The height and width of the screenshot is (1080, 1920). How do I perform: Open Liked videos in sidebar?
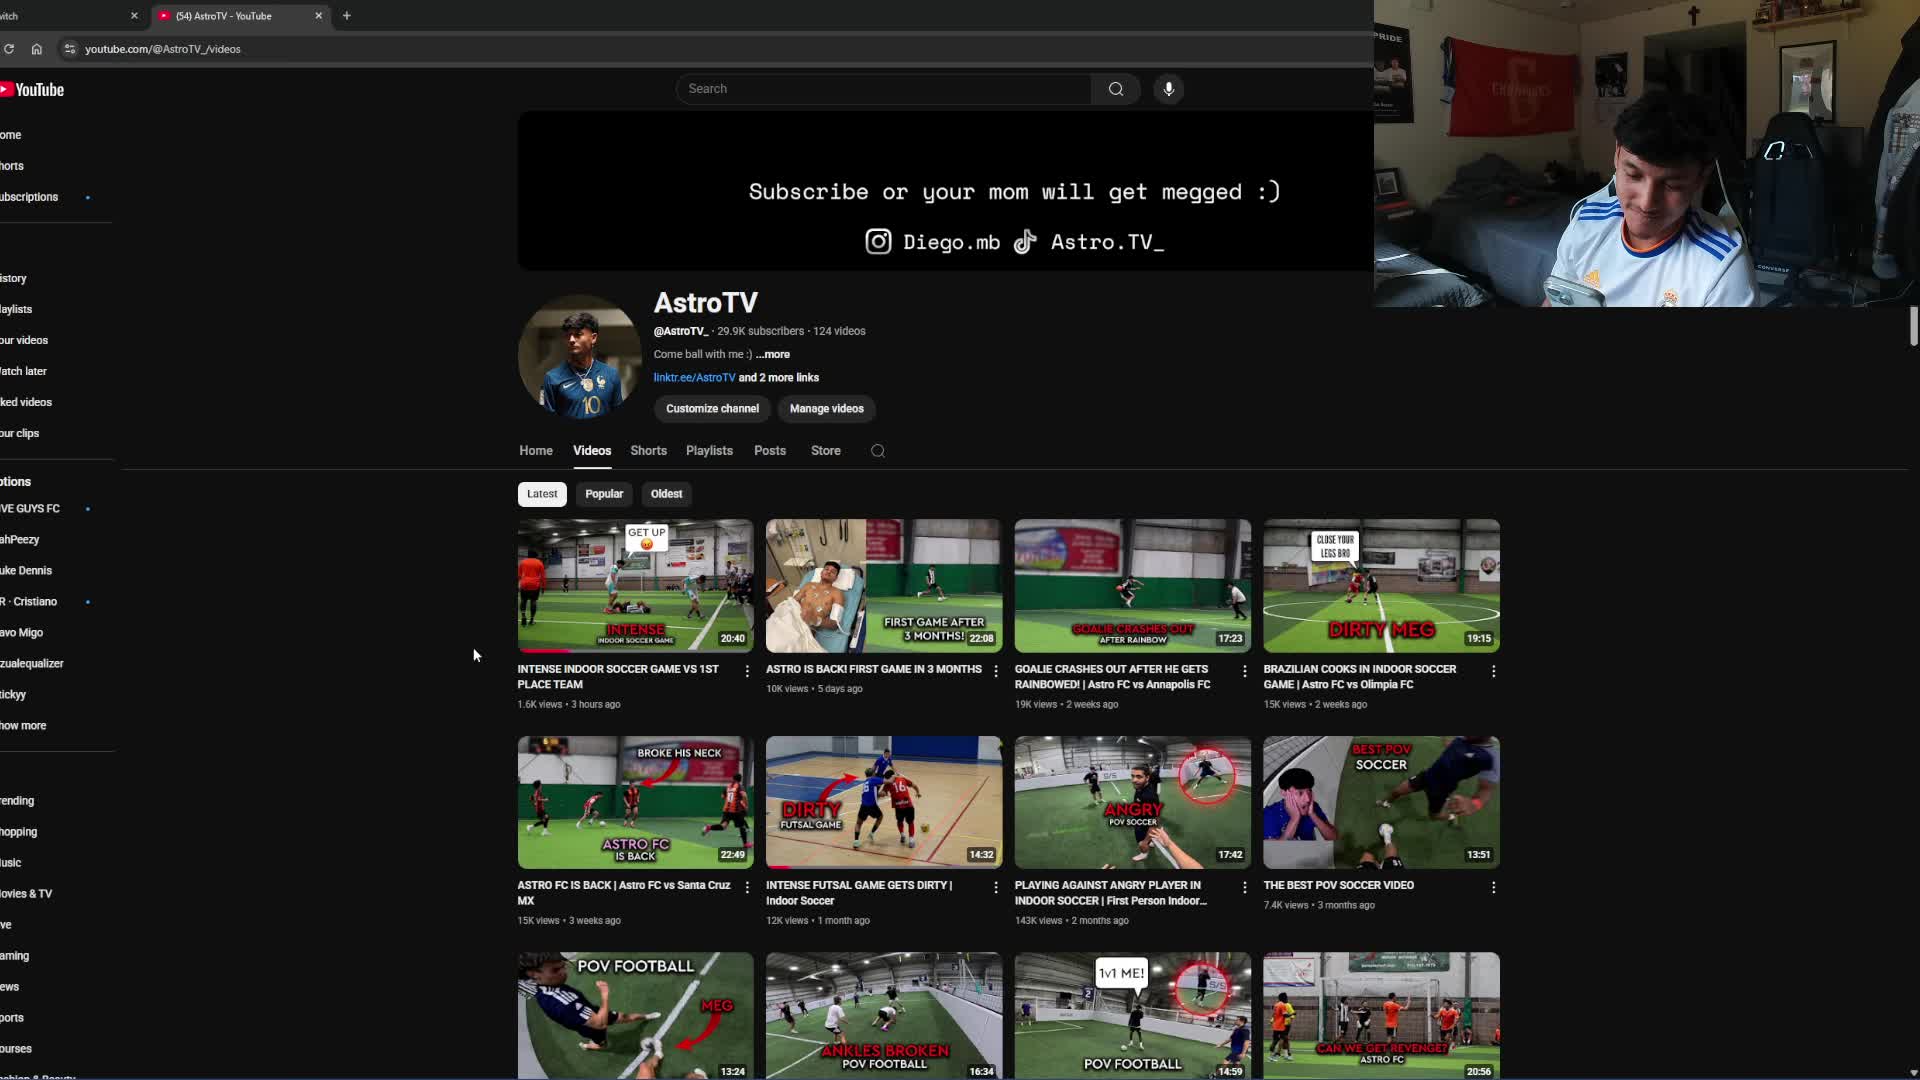click(26, 402)
